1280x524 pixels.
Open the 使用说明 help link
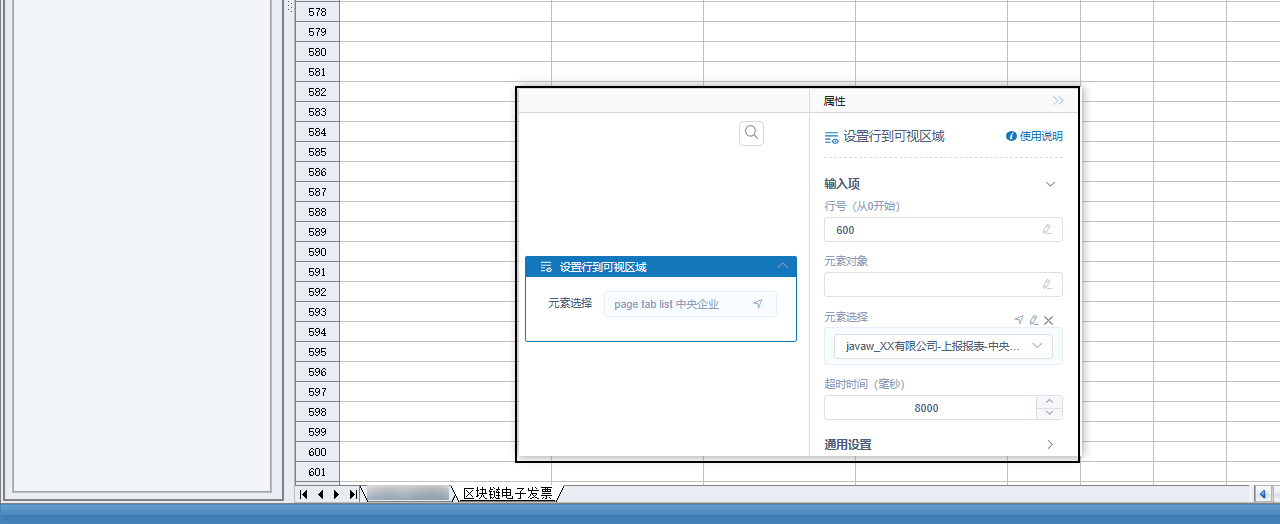[1041, 136]
